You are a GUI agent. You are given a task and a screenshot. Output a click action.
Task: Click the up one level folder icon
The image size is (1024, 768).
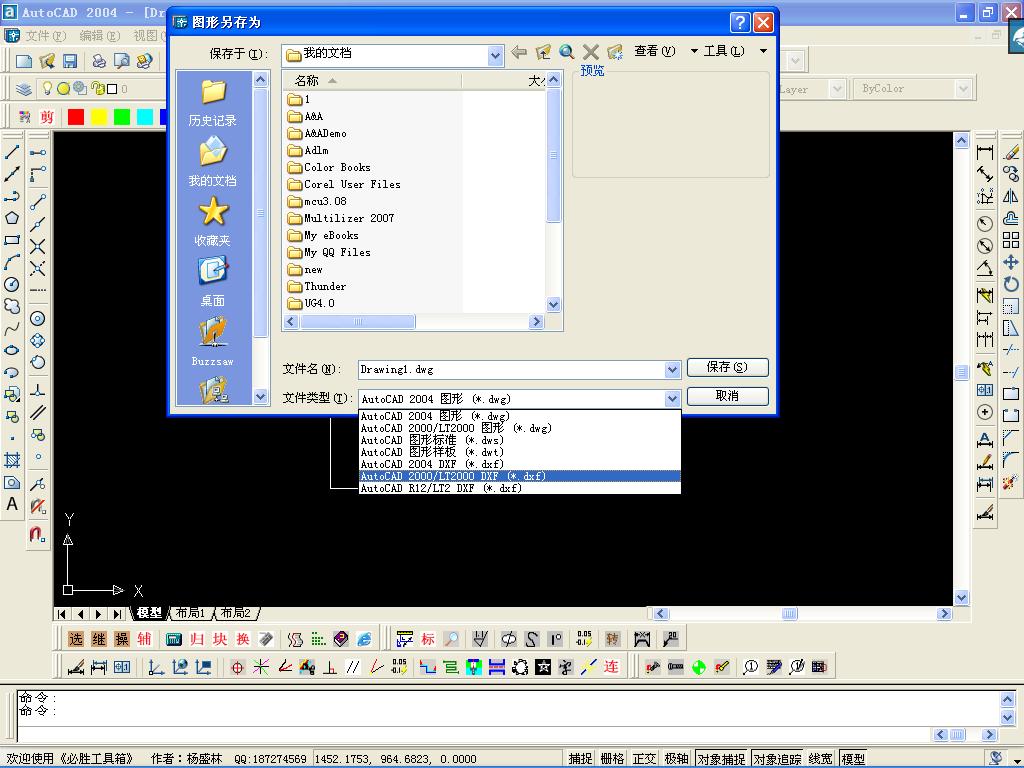point(543,52)
